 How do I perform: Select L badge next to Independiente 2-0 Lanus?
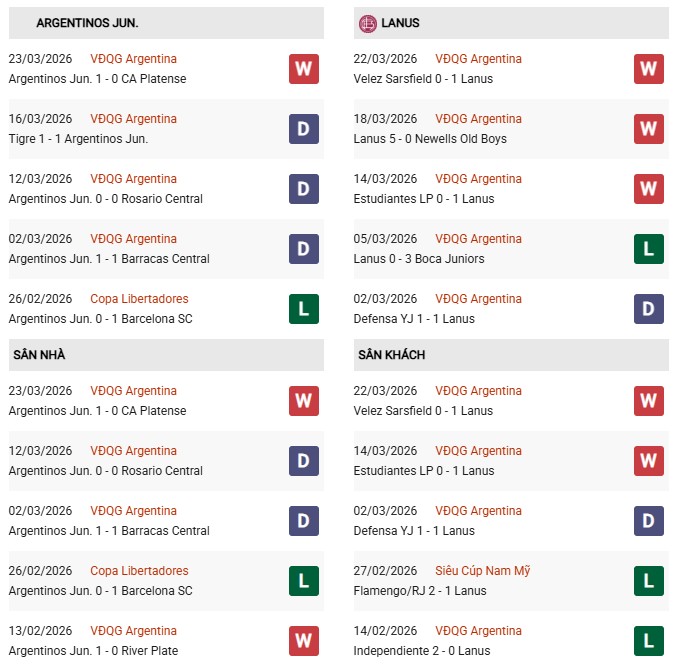pyautogui.click(x=649, y=641)
